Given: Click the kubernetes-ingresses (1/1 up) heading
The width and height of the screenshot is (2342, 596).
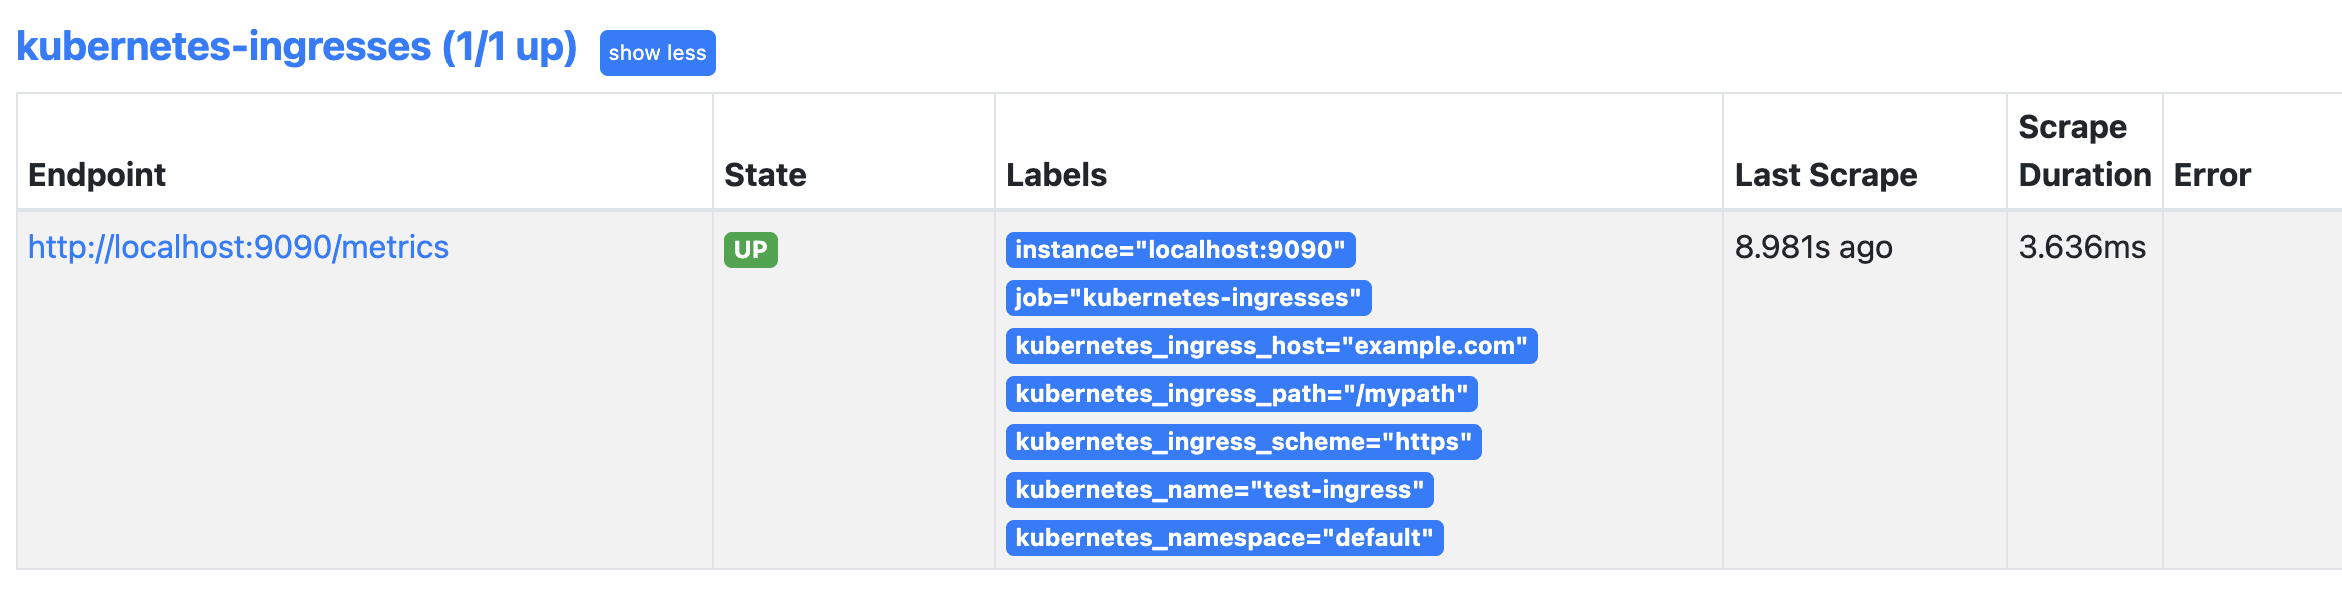Looking at the screenshot, I should point(296,48).
